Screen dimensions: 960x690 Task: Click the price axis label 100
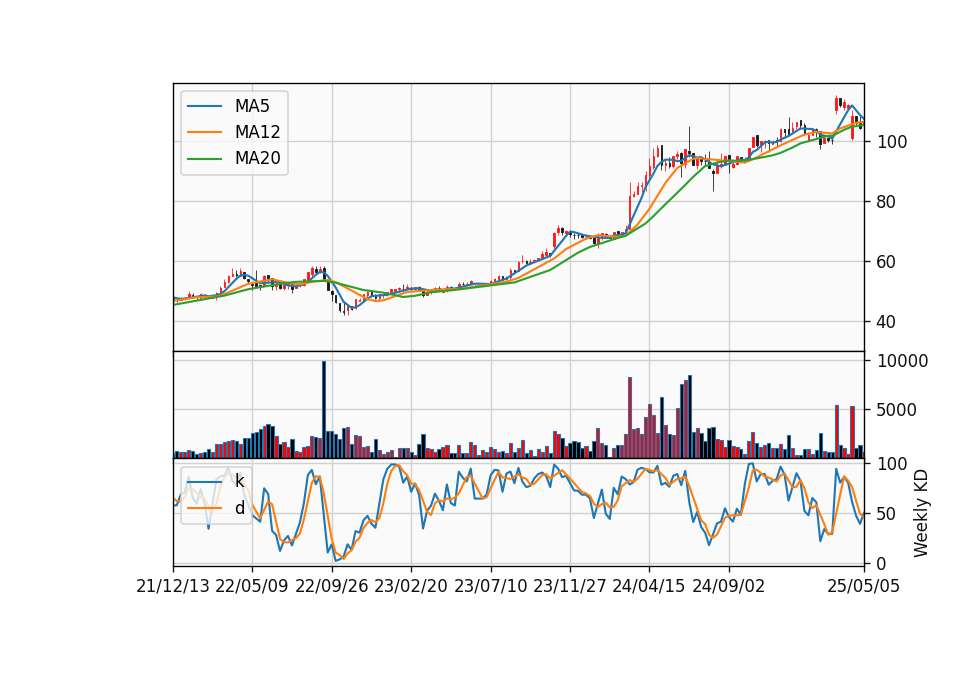pos(892,142)
